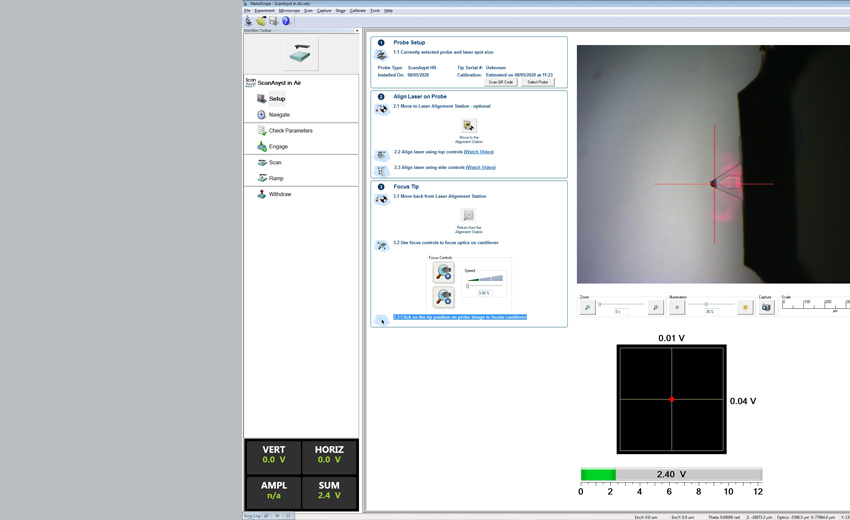Click the Probe Setup heading
The image size is (850, 520).
409,42
